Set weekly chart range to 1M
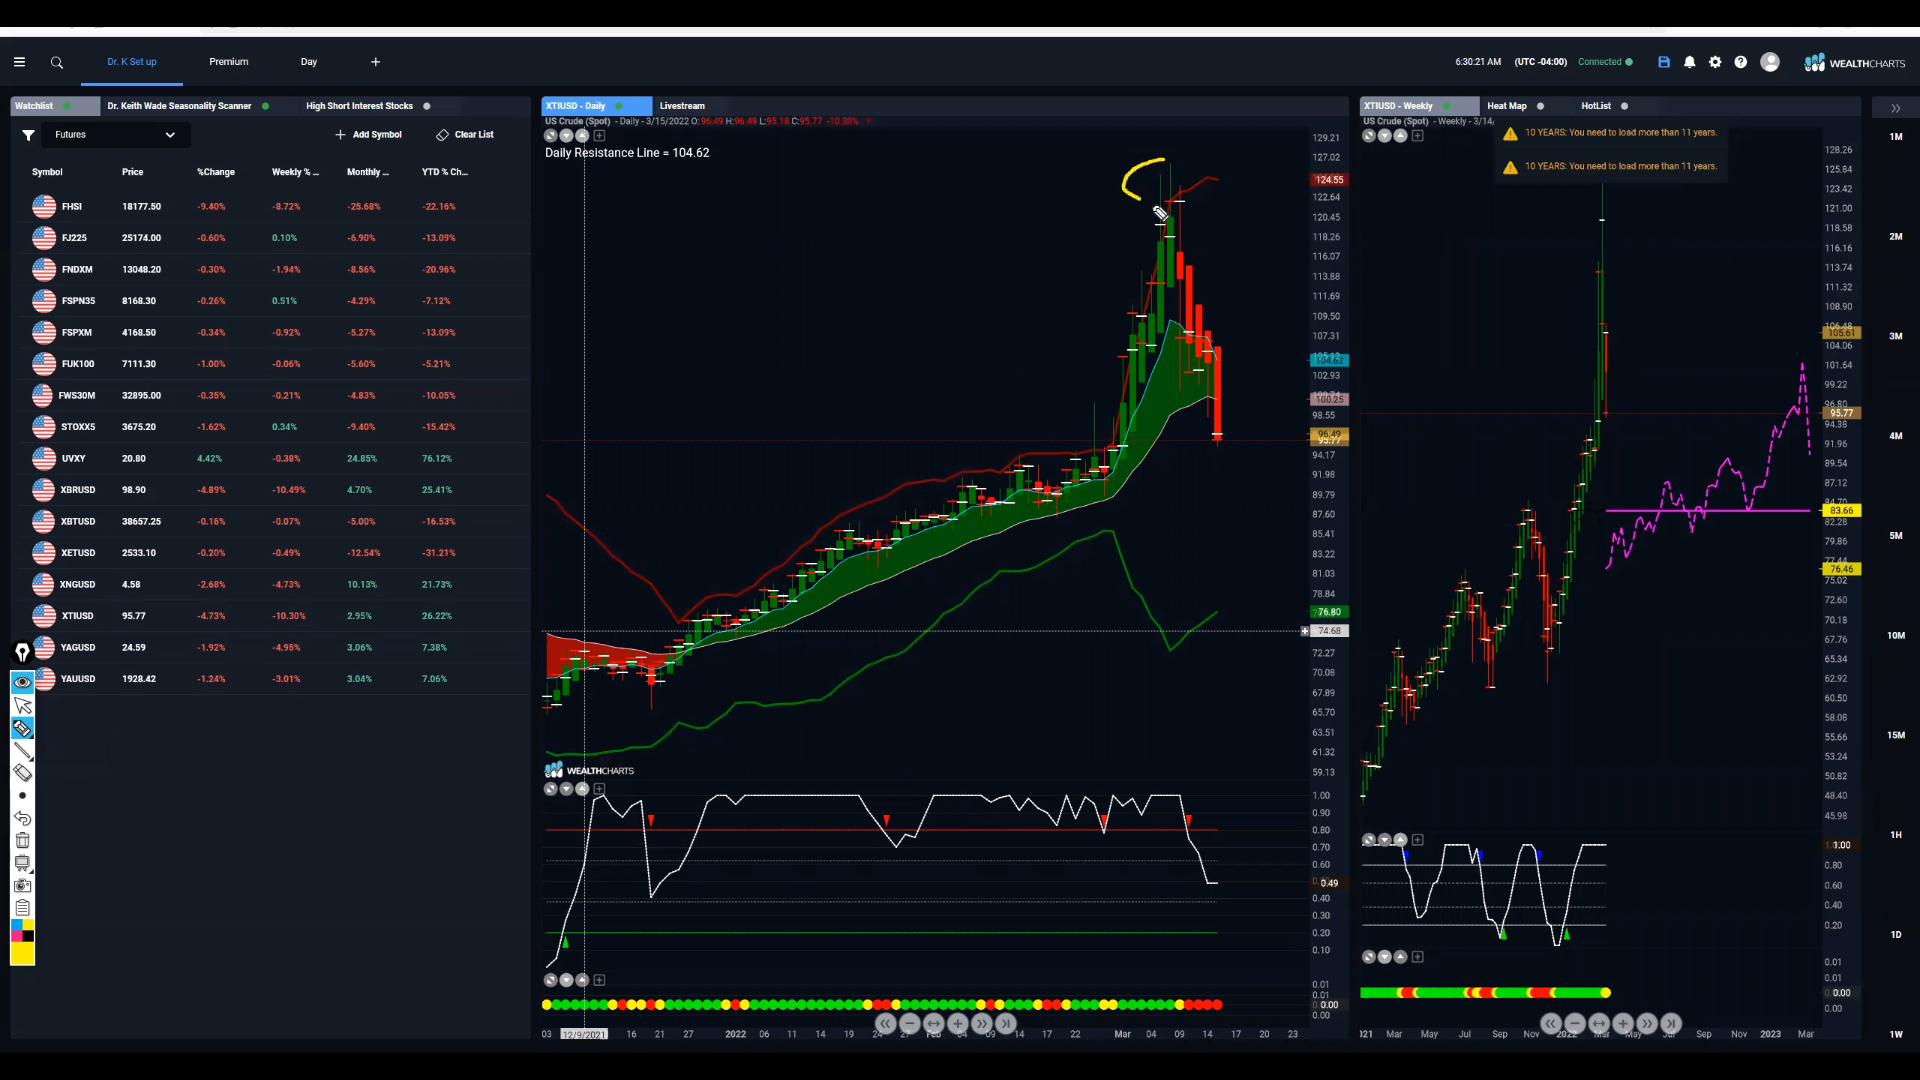1920x1080 pixels. pos(1895,137)
